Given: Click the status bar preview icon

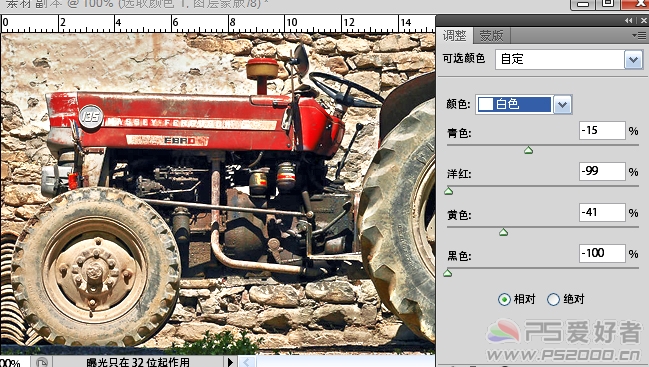Looking at the screenshot, I should (x=41, y=362).
